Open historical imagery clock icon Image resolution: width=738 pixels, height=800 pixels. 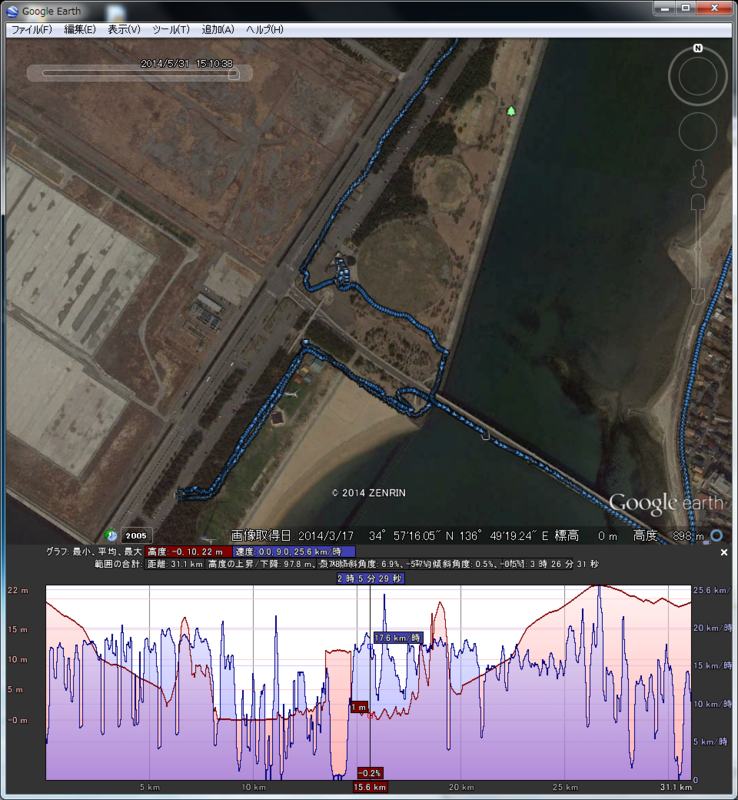(x=111, y=535)
